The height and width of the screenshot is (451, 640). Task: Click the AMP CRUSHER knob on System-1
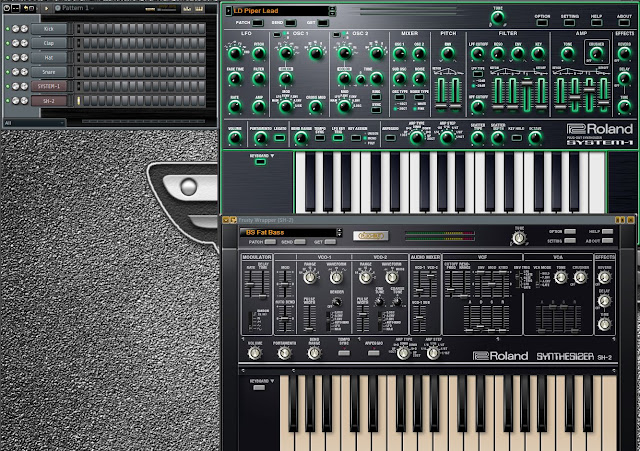(596, 53)
